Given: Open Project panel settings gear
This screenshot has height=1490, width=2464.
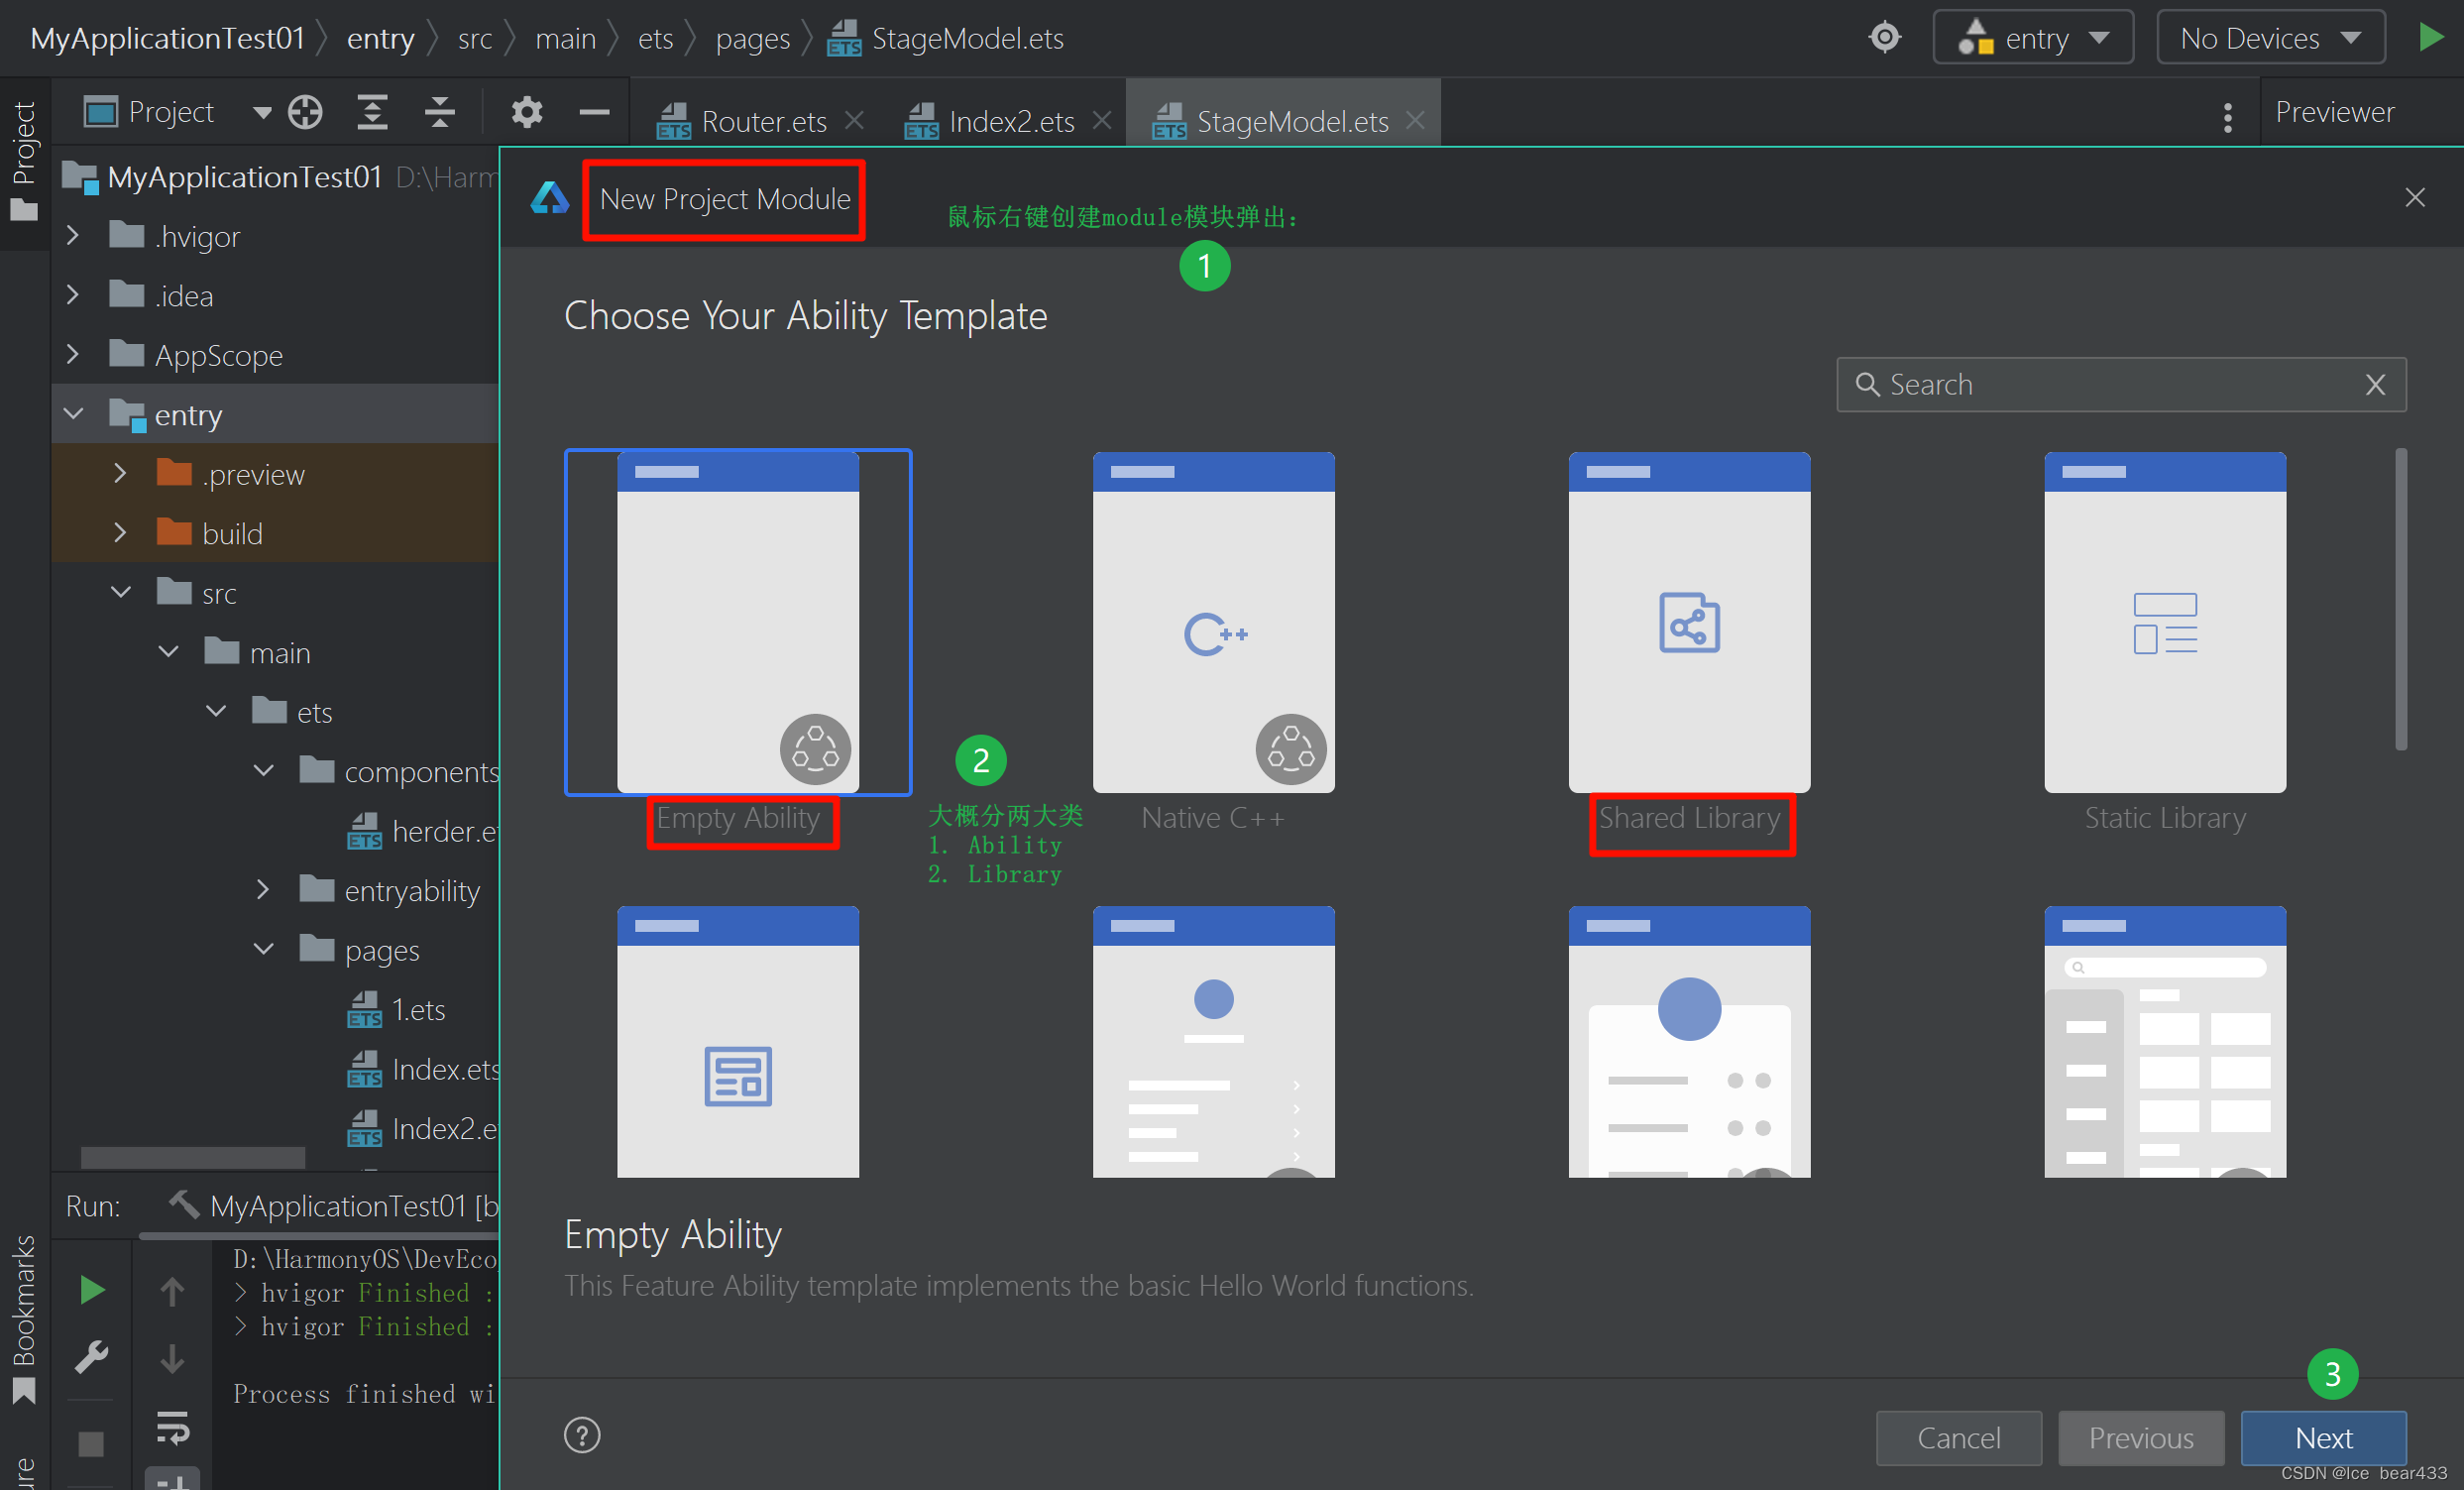Looking at the screenshot, I should (527, 112).
